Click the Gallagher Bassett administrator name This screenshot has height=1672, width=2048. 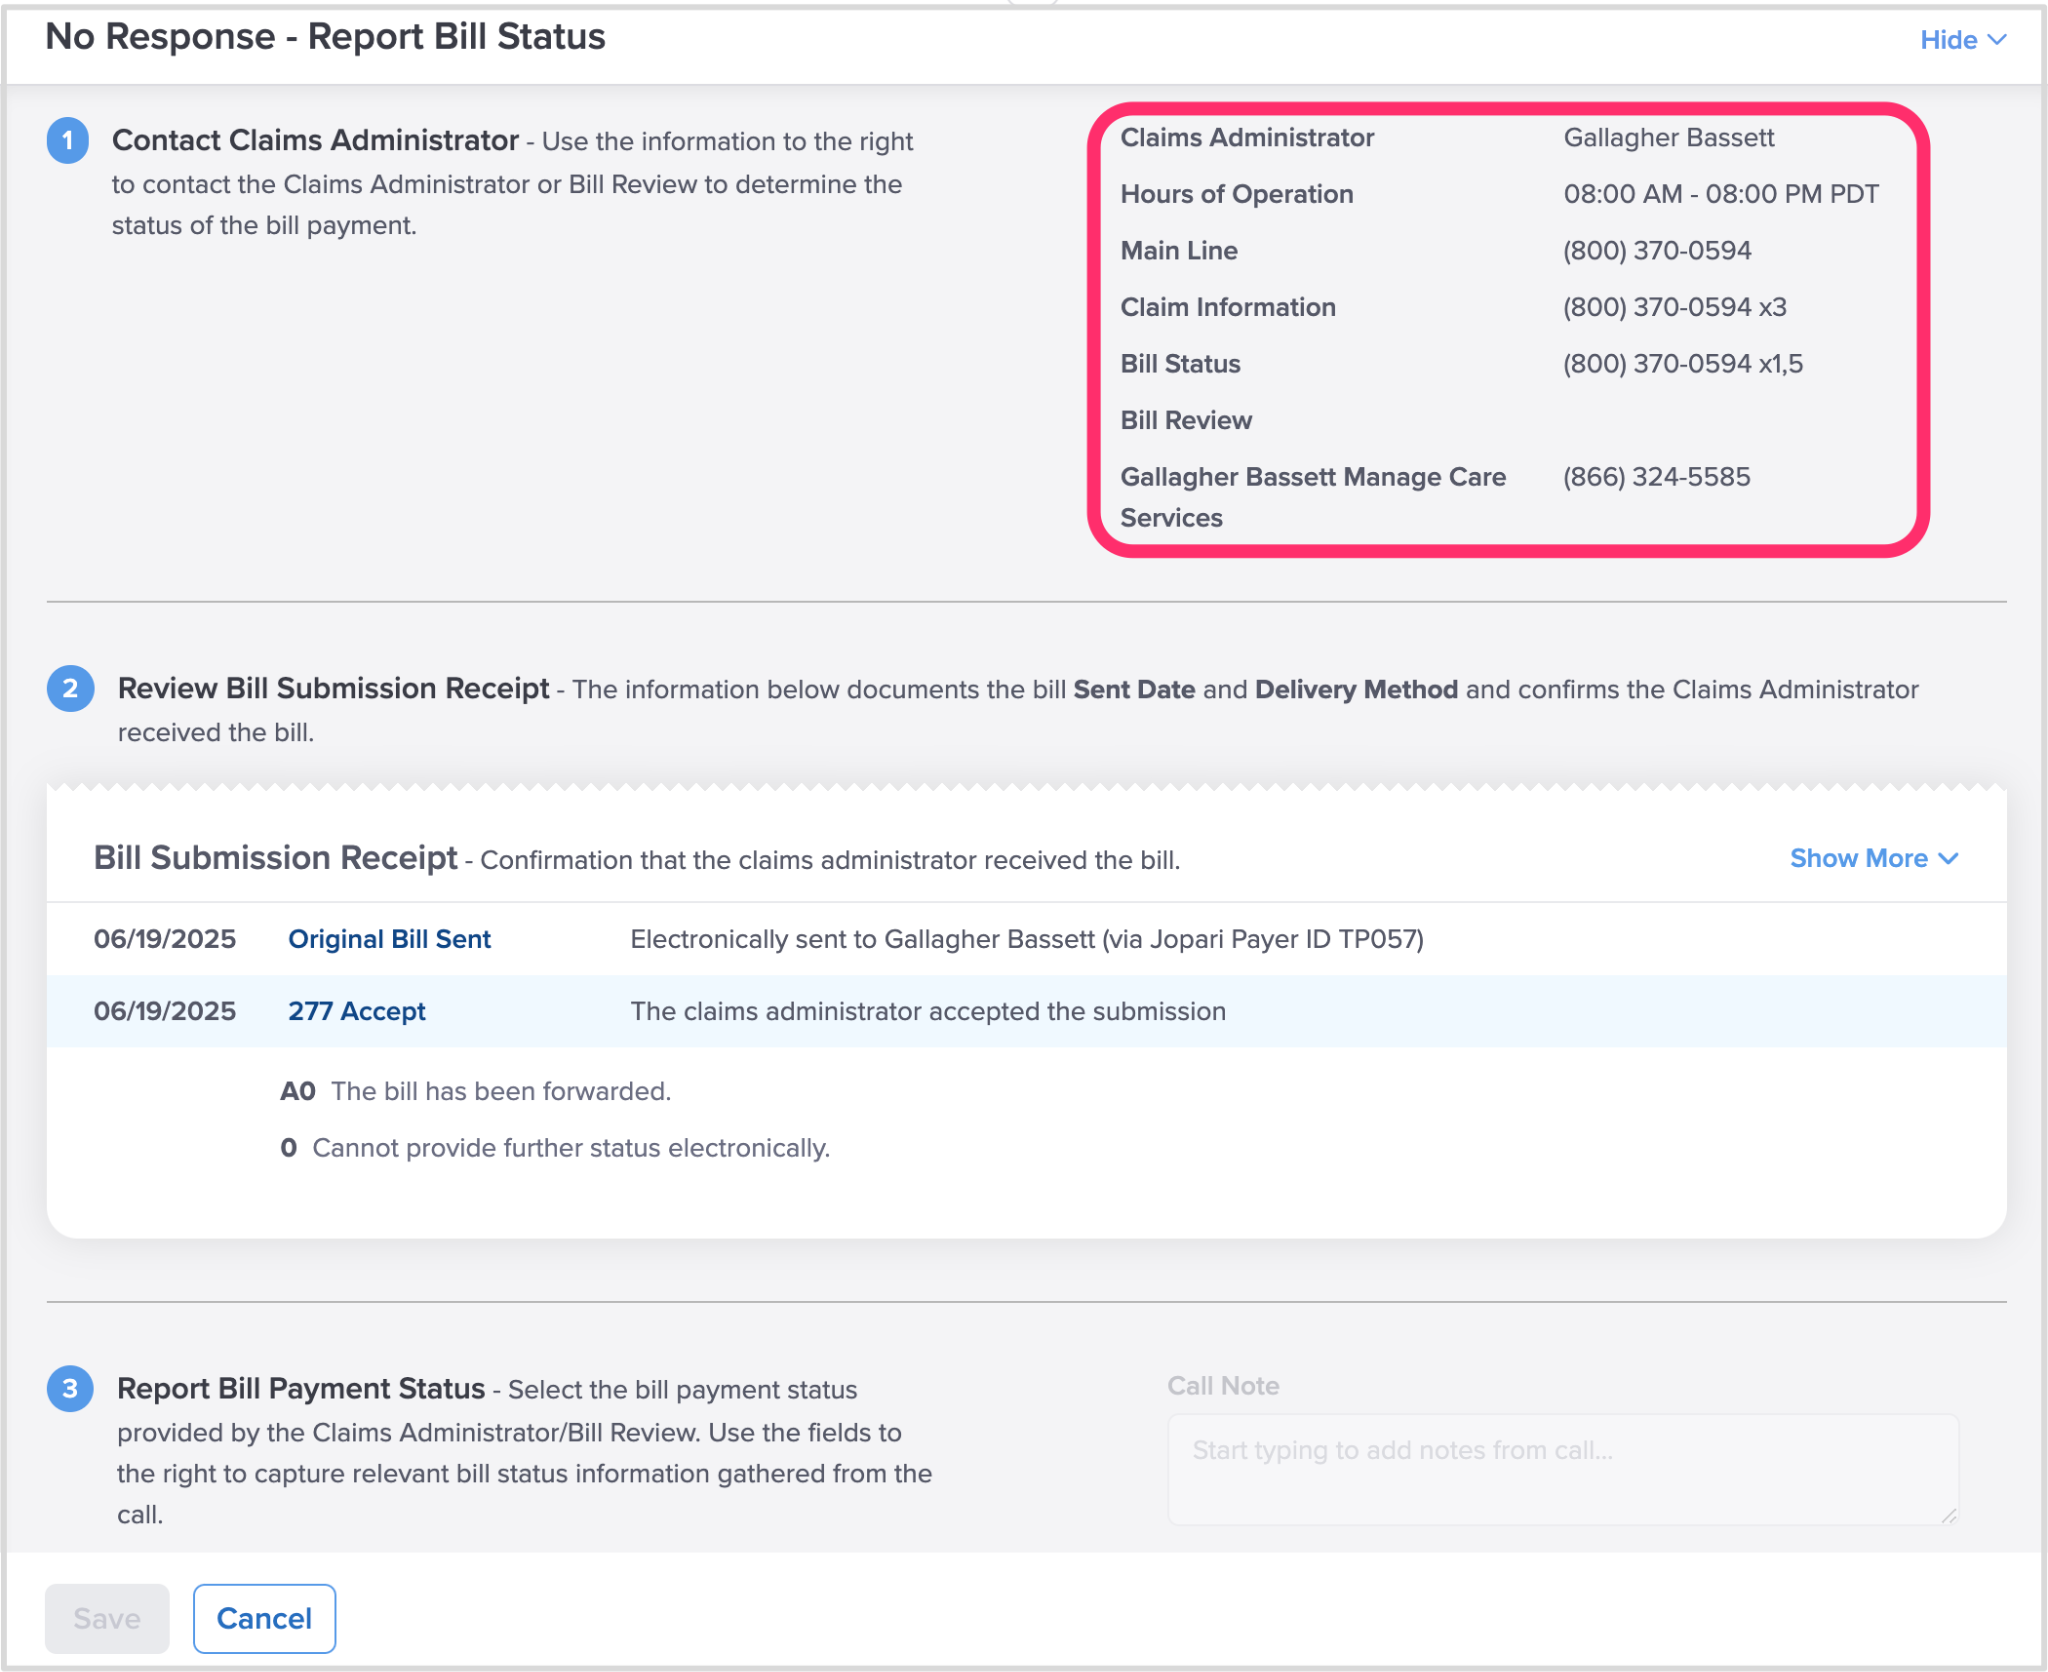(x=1668, y=138)
